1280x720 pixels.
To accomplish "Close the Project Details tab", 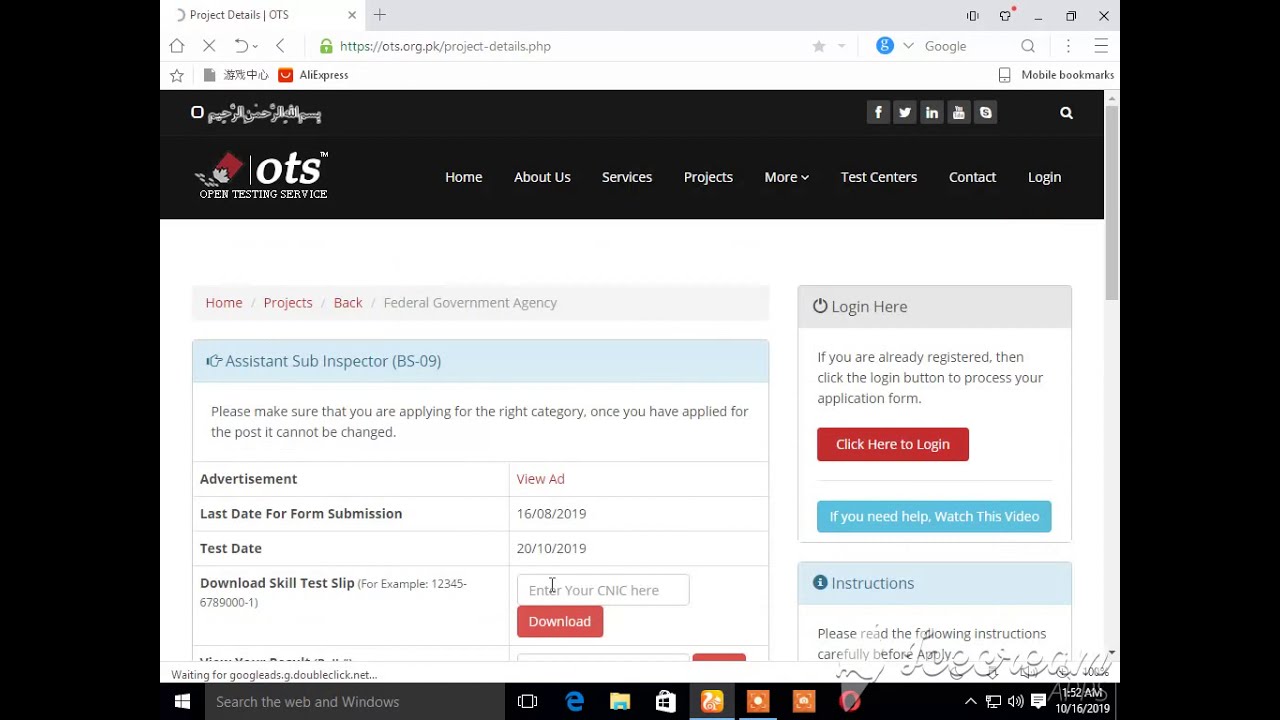I will (352, 15).
